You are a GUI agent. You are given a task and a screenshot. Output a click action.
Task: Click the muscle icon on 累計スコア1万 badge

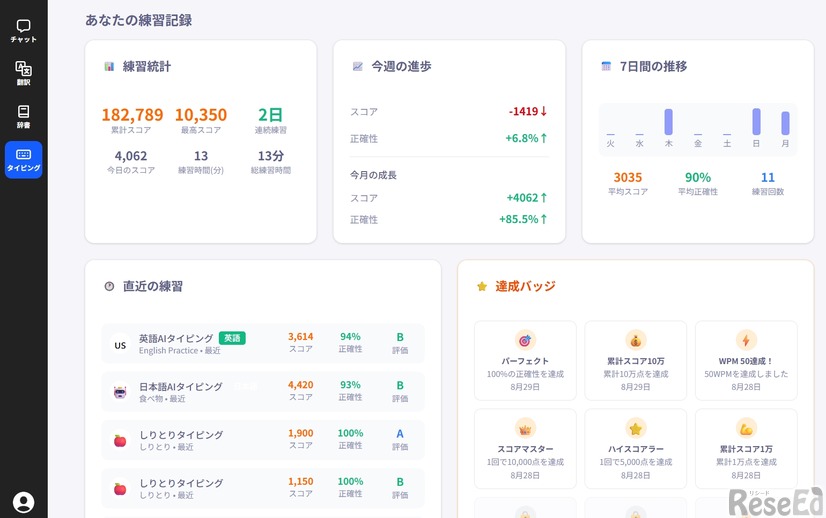[x=746, y=429]
